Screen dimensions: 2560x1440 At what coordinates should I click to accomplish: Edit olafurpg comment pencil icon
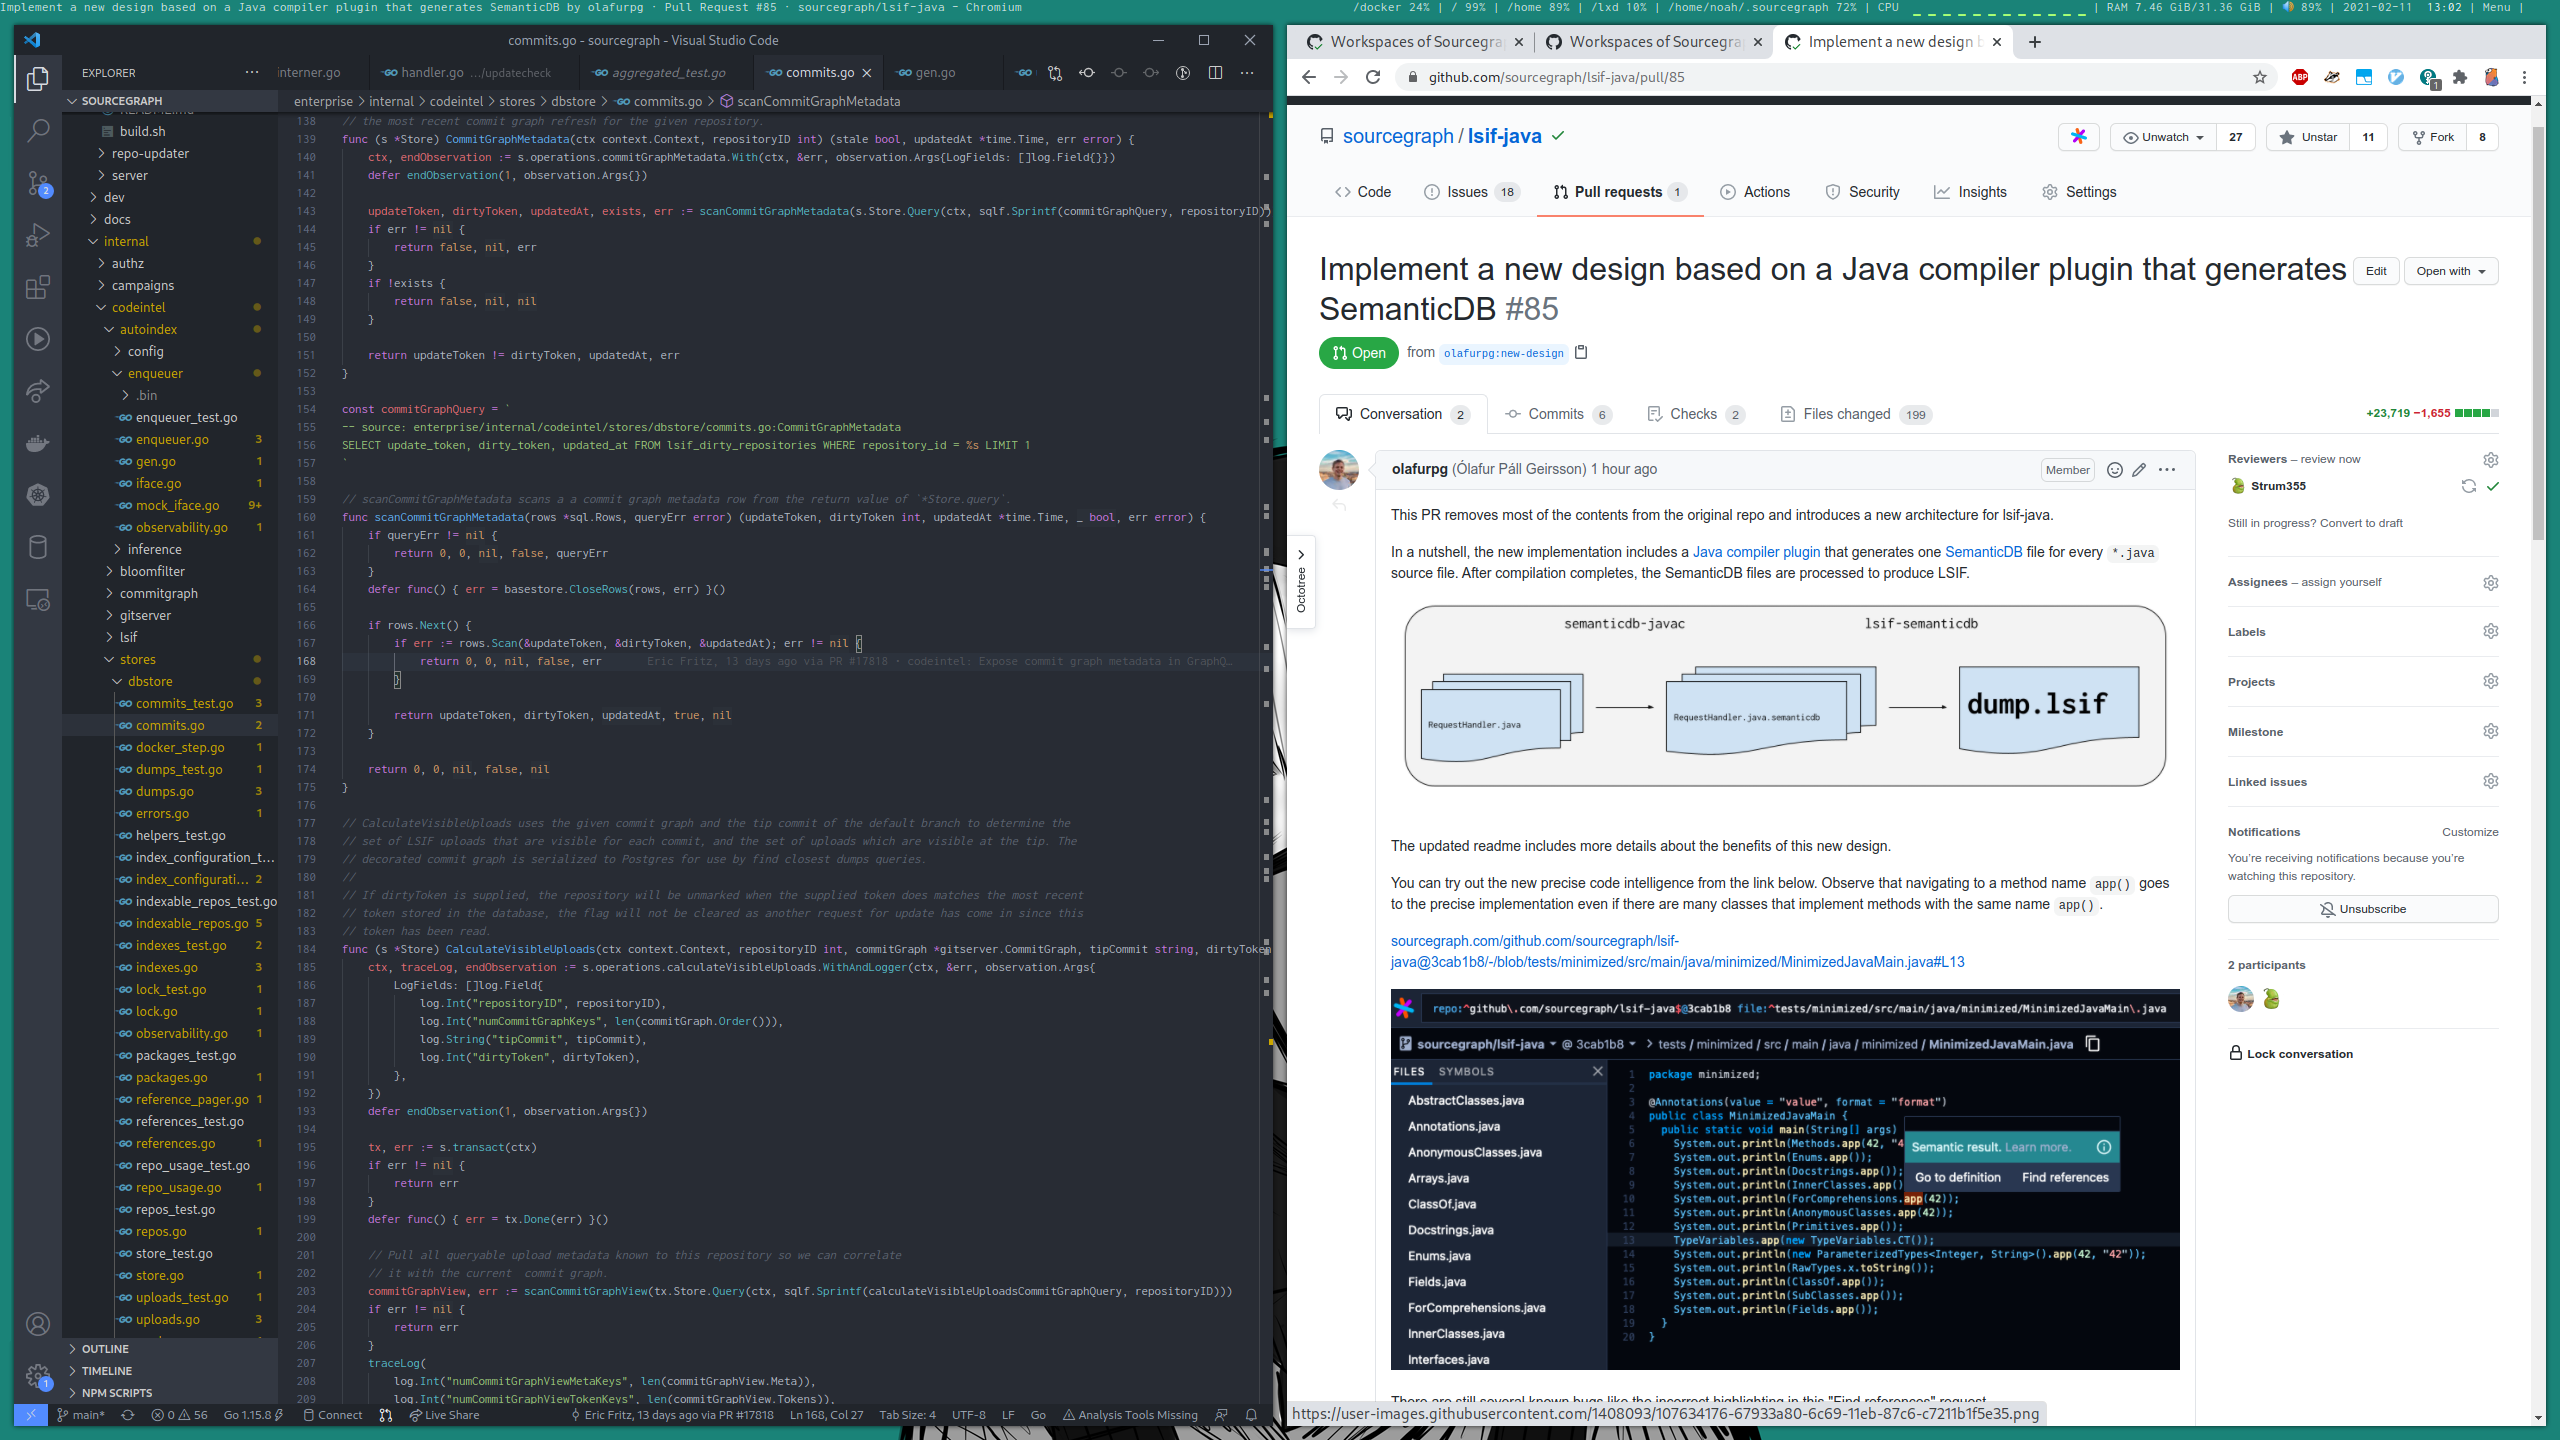tap(2139, 470)
